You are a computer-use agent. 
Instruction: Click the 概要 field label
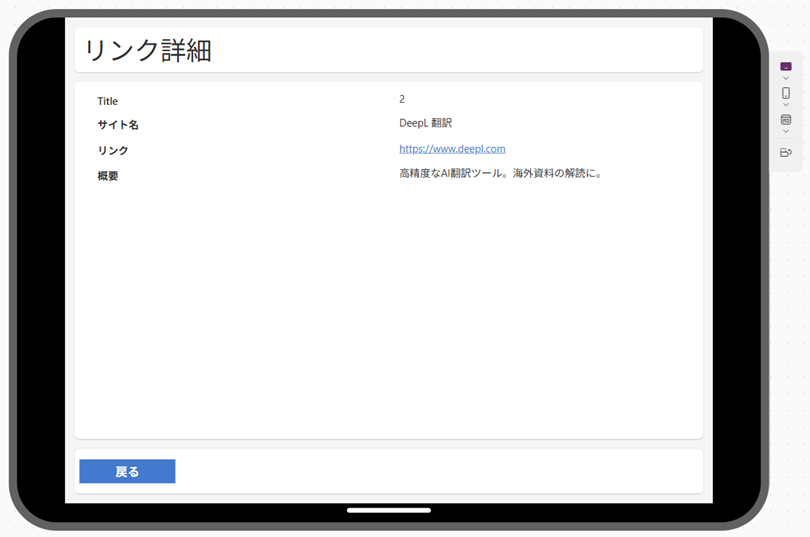(107, 176)
